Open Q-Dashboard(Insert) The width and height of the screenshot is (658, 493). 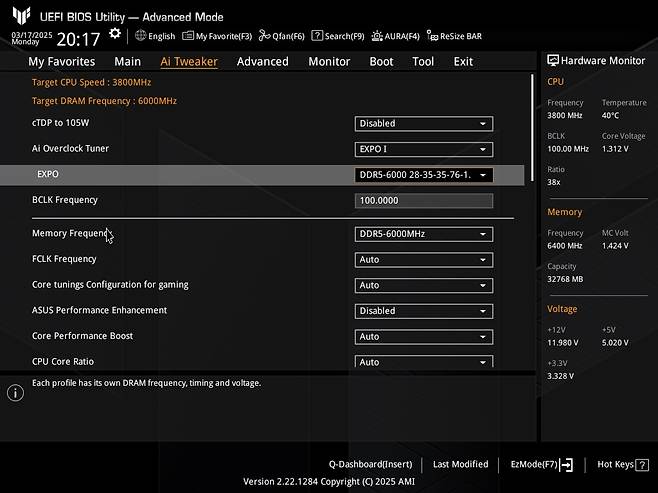click(x=371, y=464)
